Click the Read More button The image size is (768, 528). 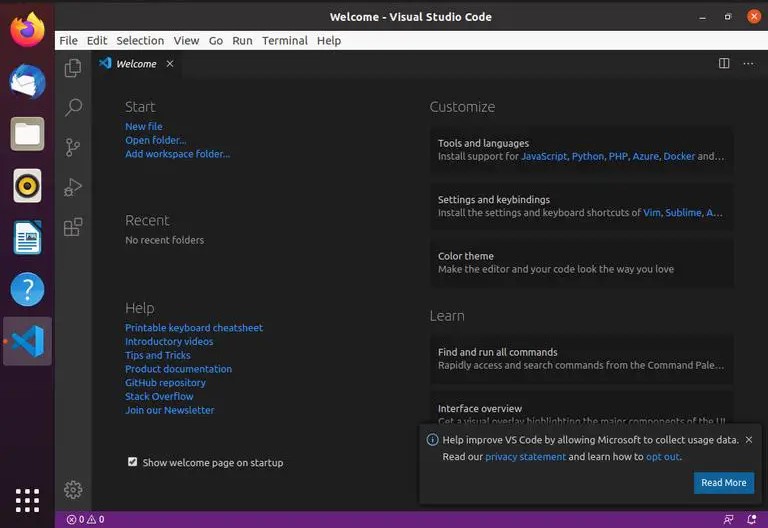(723, 482)
